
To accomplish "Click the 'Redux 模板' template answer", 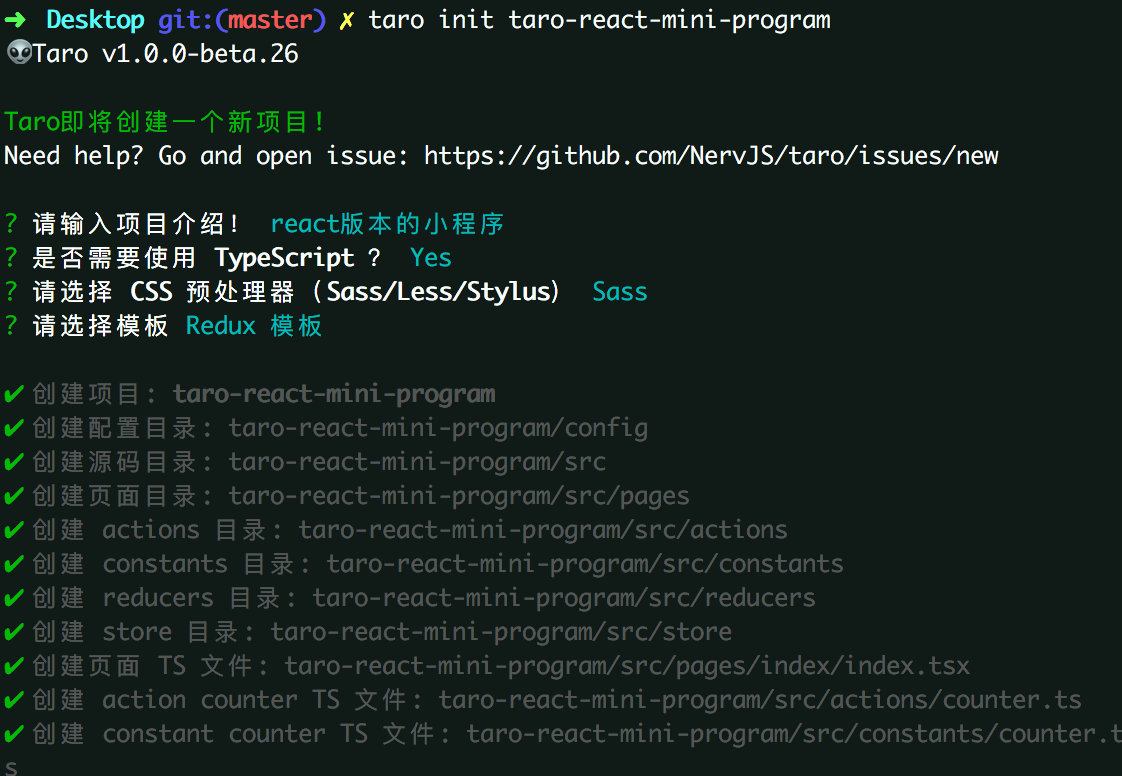I will click(254, 326).
